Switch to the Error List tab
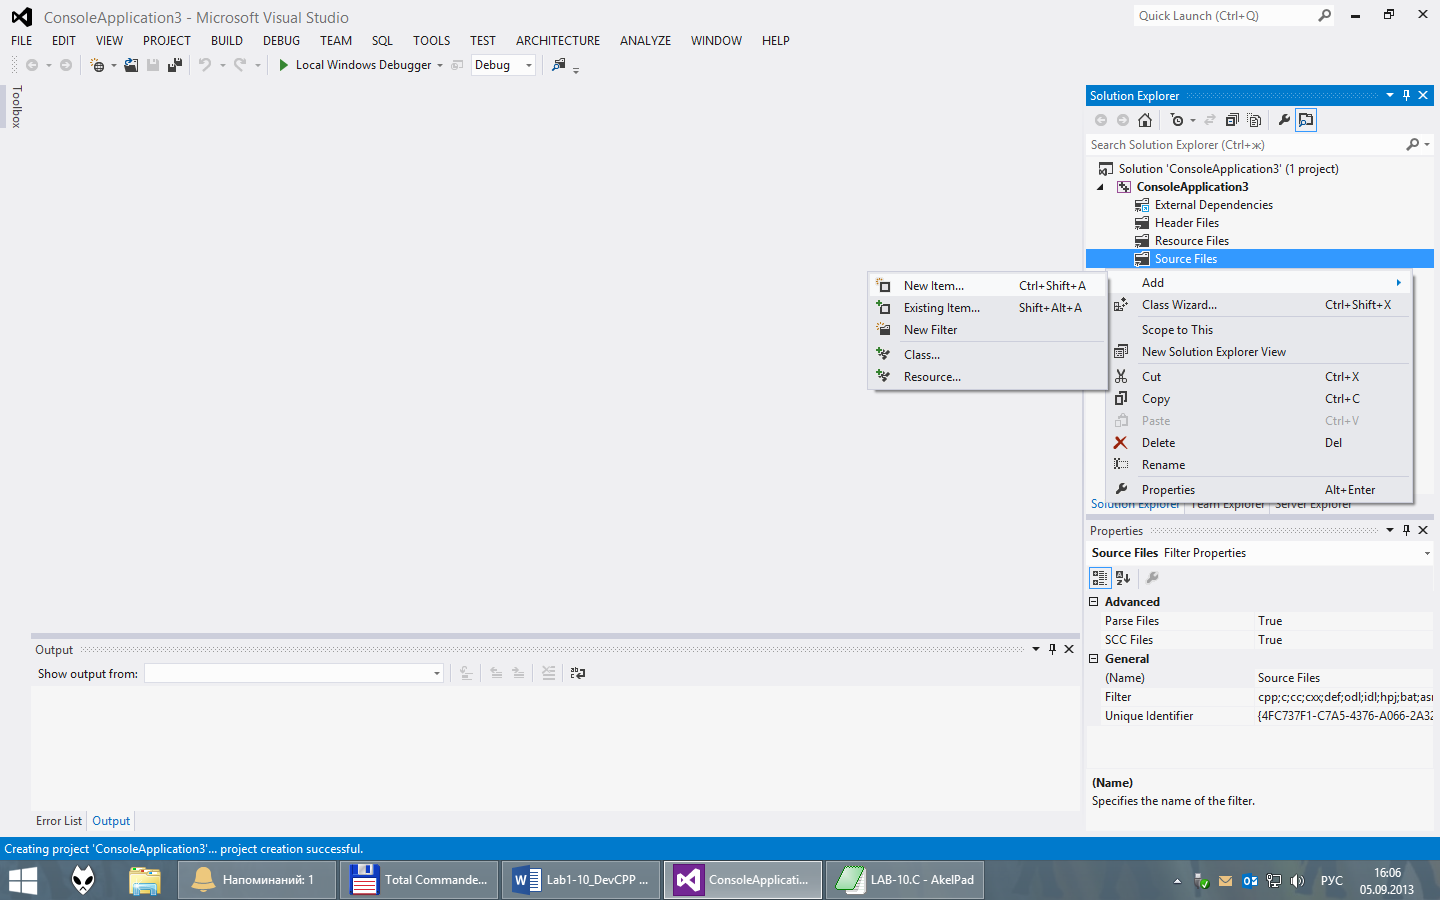 pyautogui.click(x=59, y=821)
